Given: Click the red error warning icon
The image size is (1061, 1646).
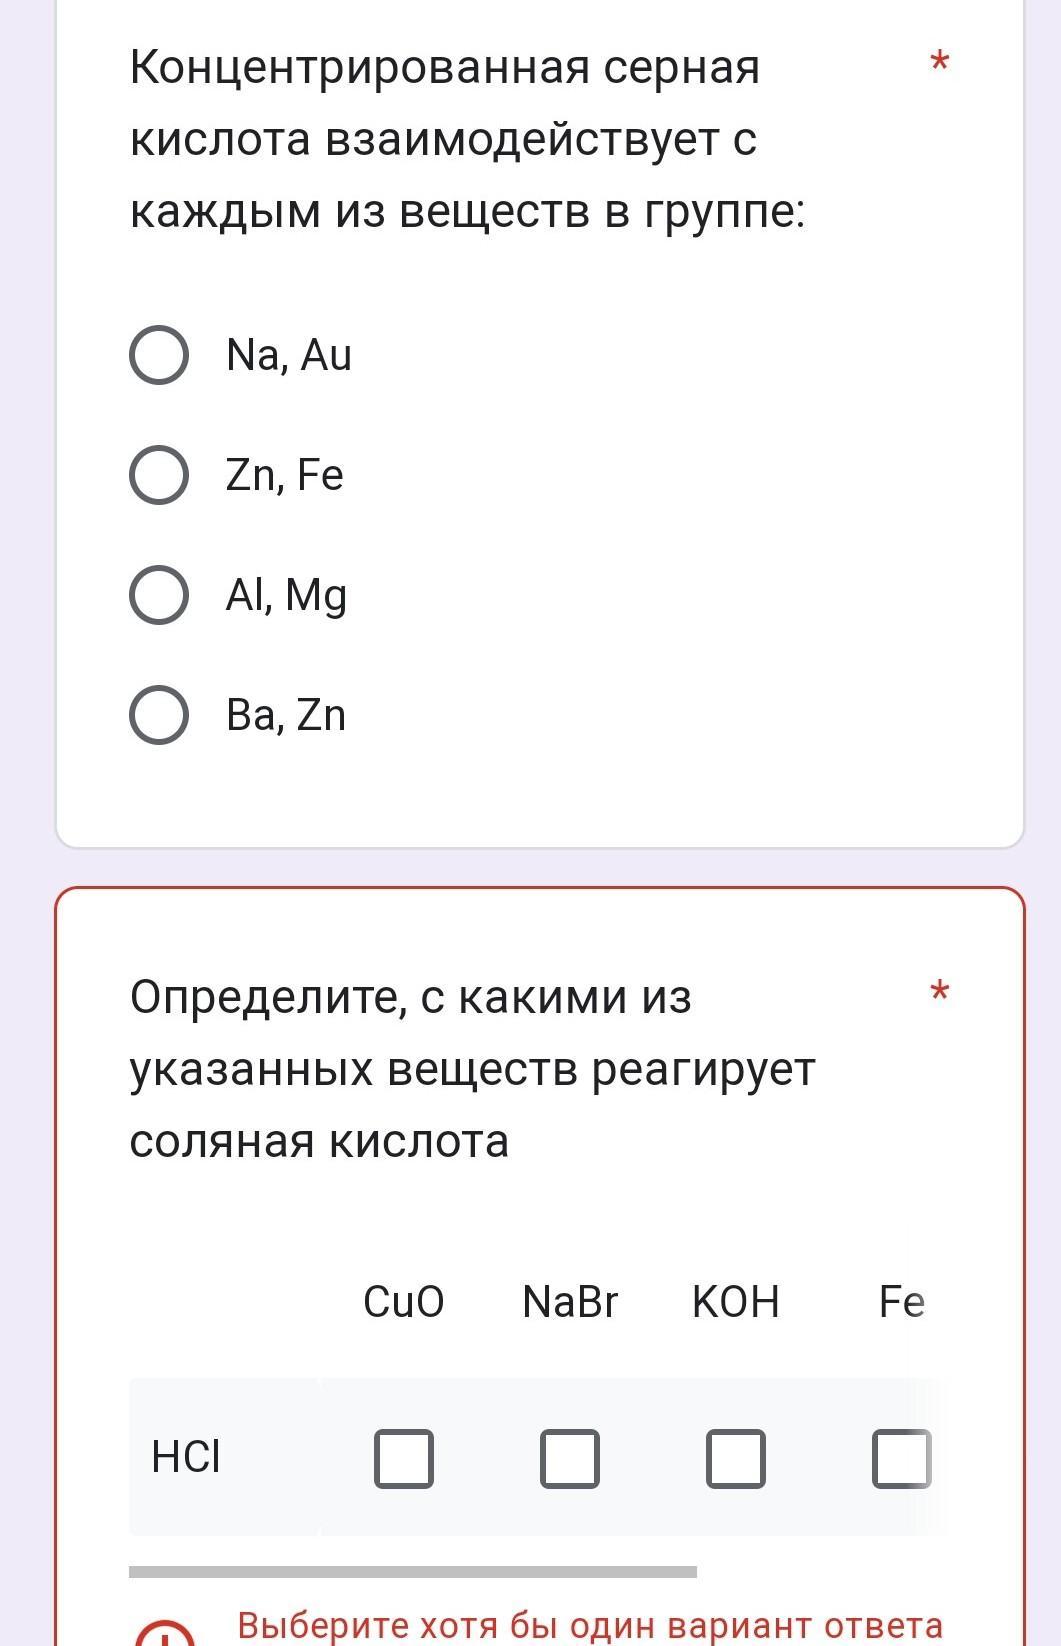Looking at the screenshot, I should 164,1633.
